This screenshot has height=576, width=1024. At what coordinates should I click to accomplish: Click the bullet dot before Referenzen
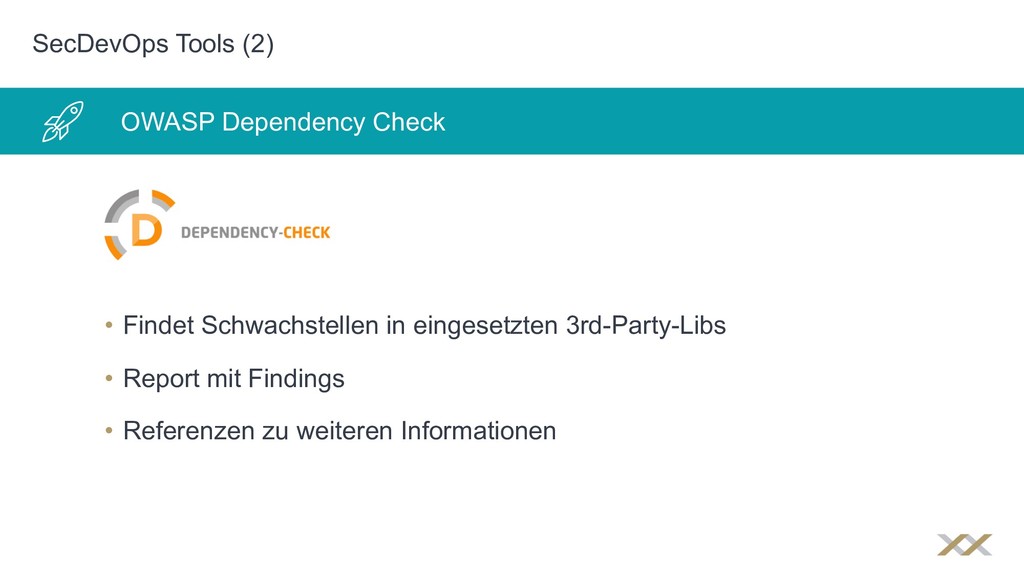pos(109,430)
